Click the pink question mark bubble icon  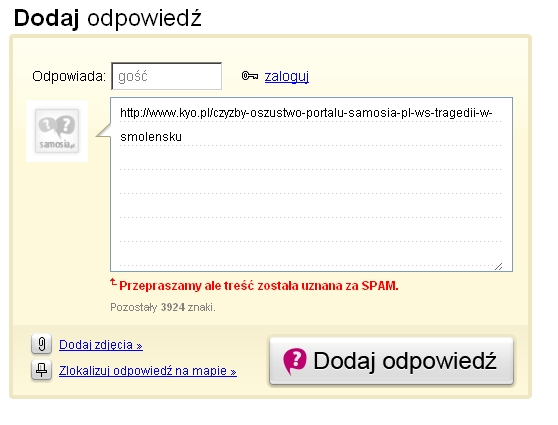point(295,361)
